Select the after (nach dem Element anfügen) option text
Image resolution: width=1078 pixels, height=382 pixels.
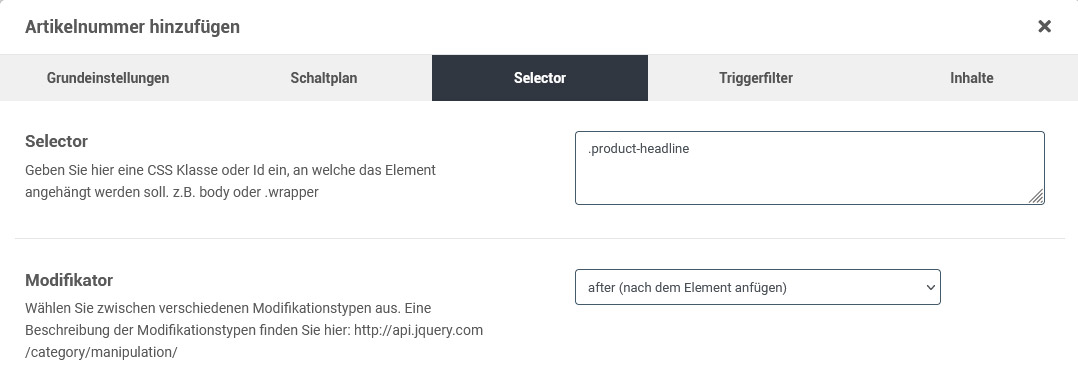click(688, 288)
